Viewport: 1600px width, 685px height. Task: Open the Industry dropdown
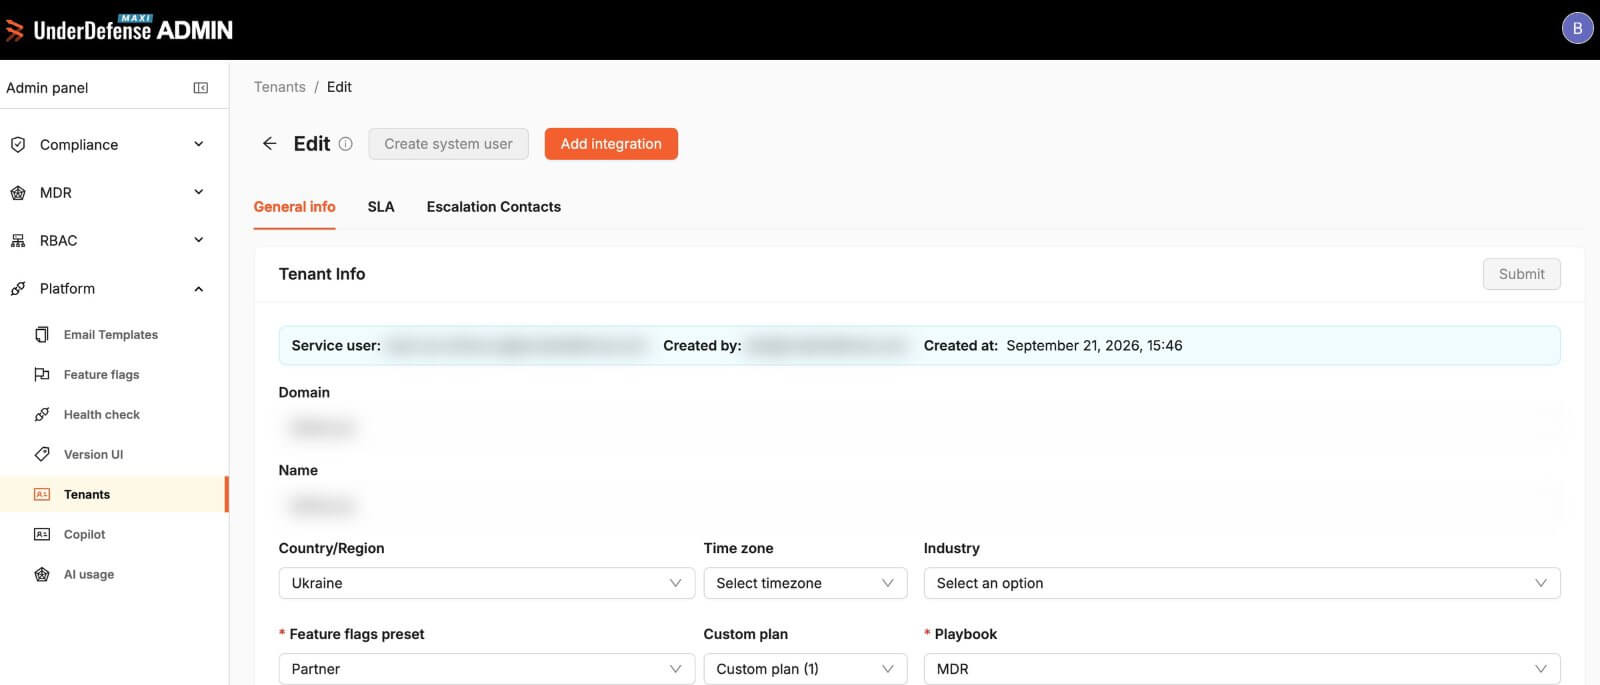(x=1242, y=583)
